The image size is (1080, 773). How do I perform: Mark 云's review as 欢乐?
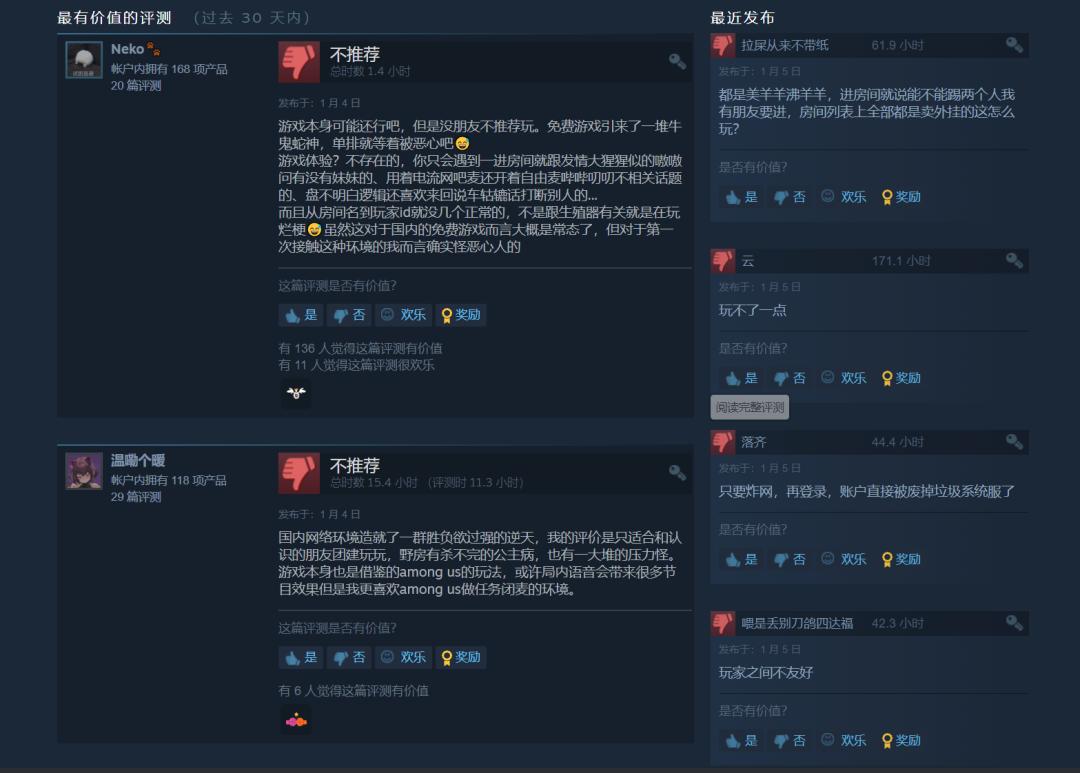click(844, 378)
